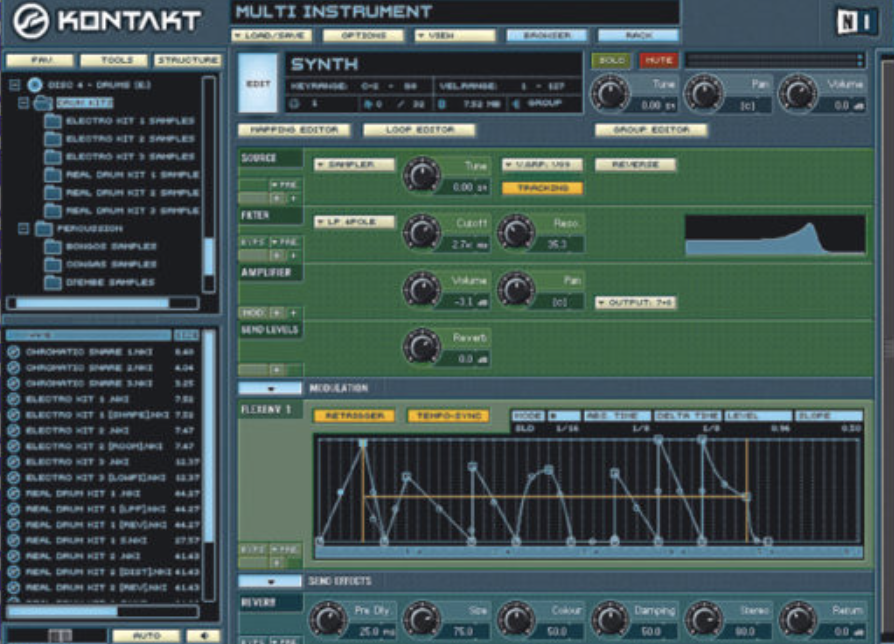Open the Electro Kit 2 Samples folder
894x644 pixels.
pos(52,138)
